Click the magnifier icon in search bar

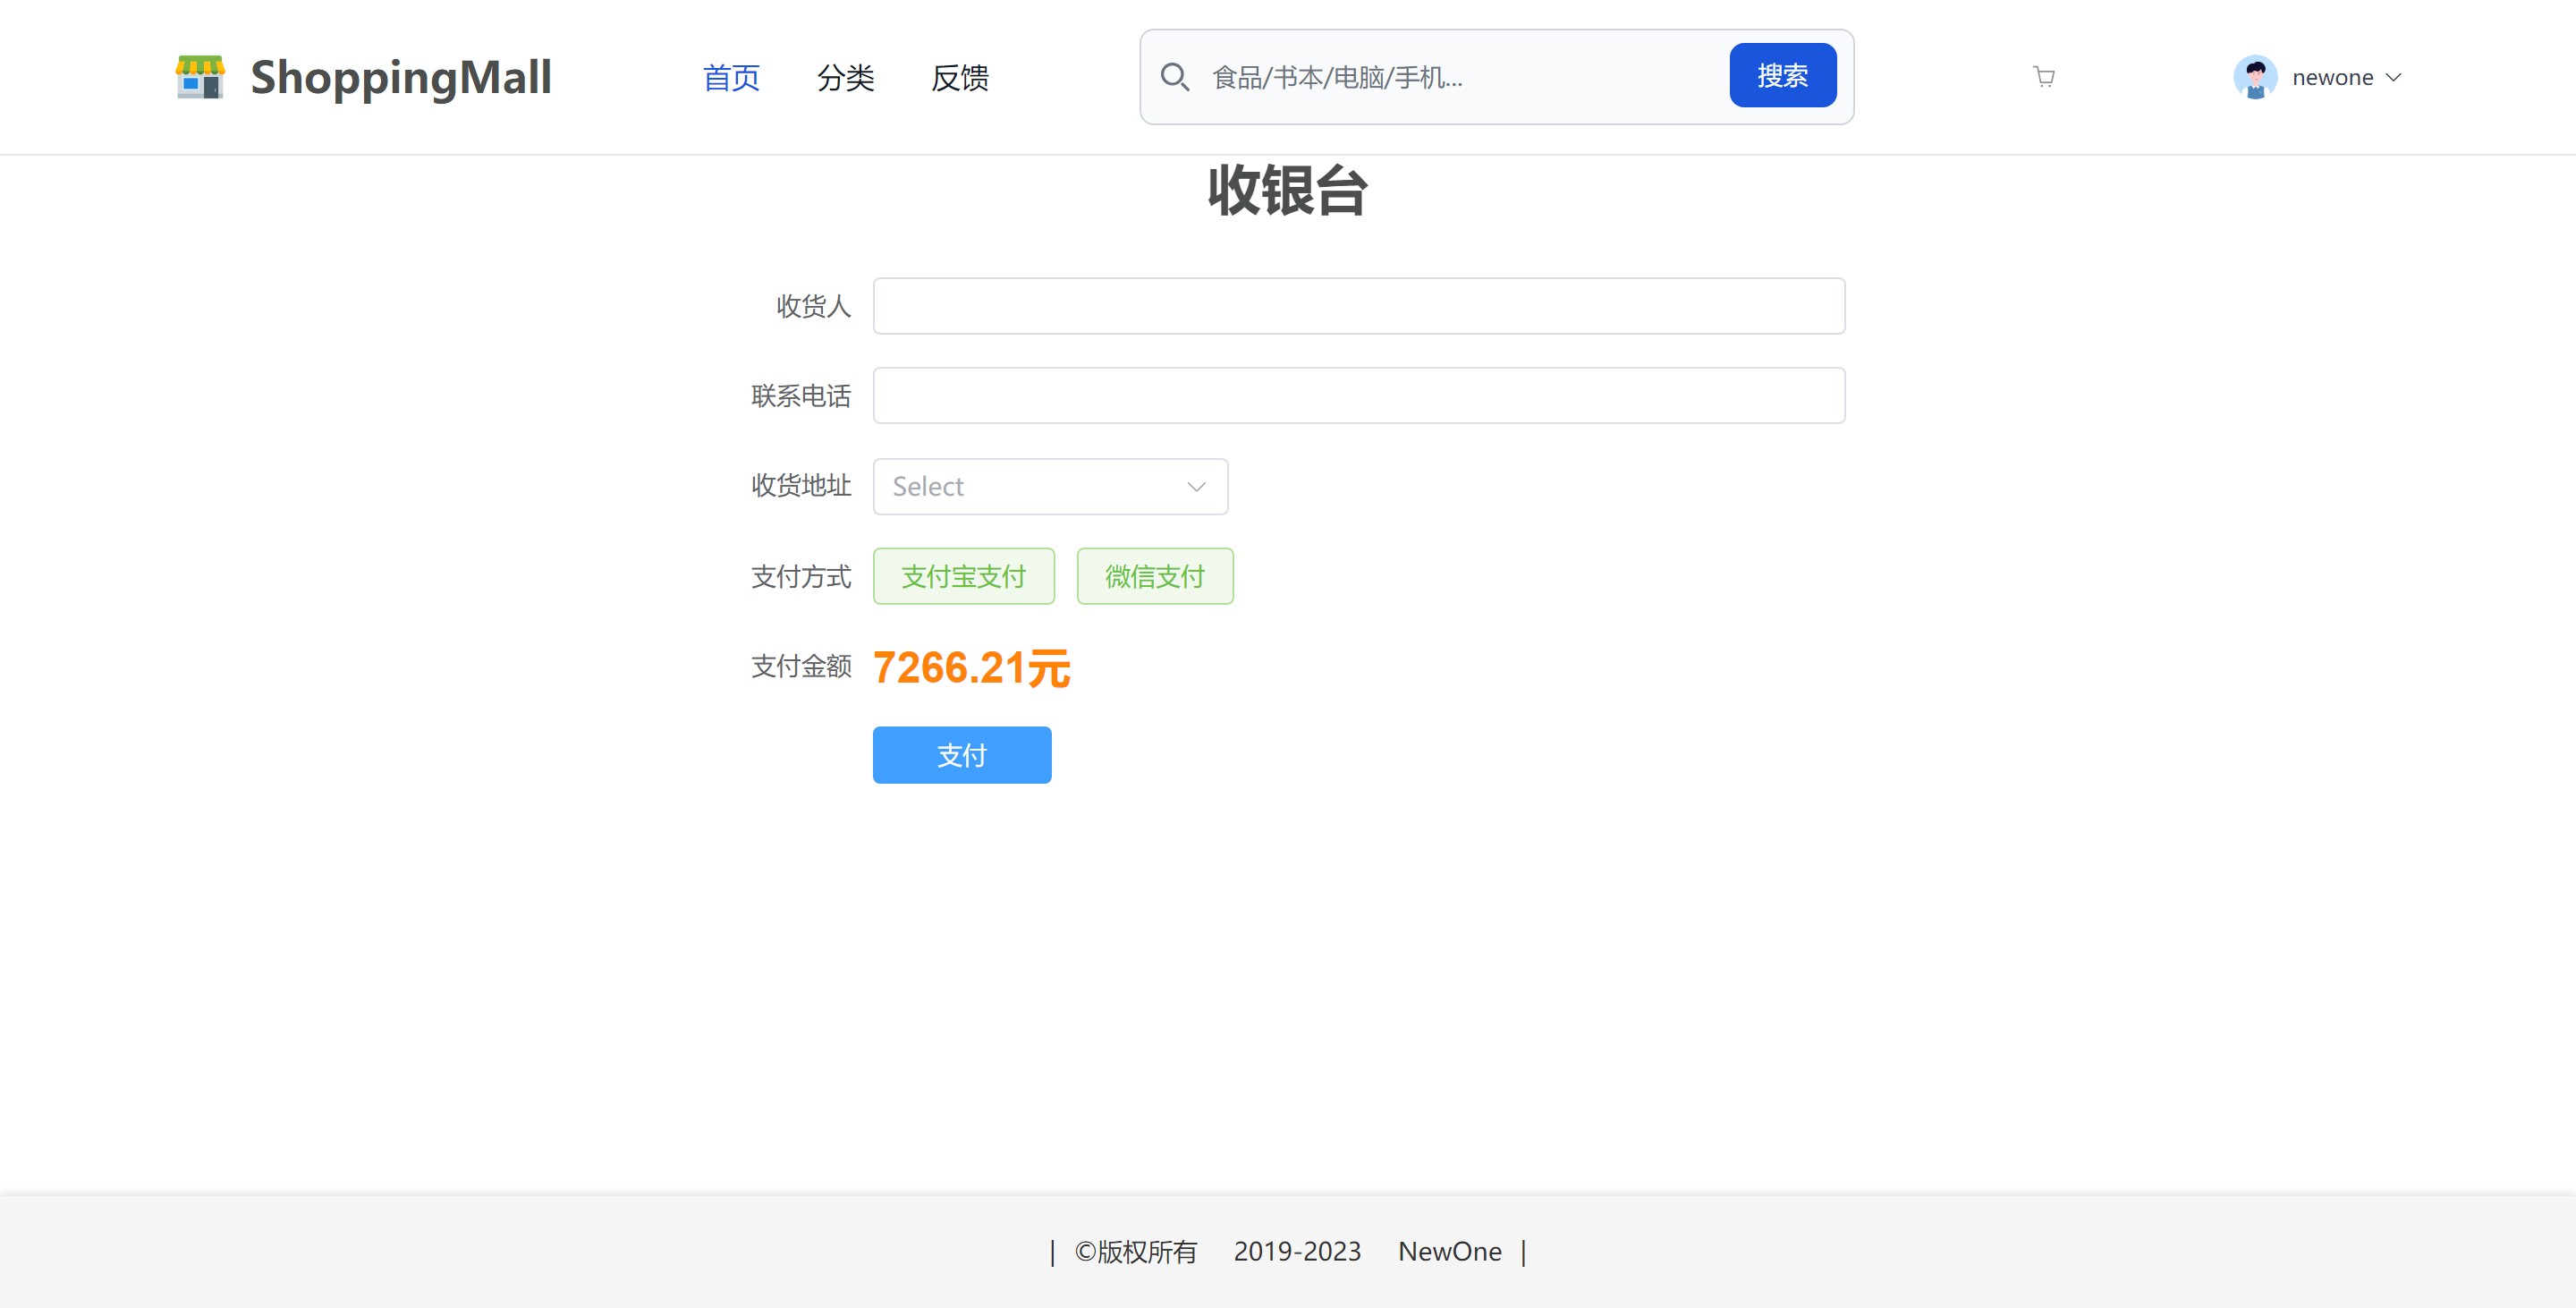click(x=1174, y=77)
